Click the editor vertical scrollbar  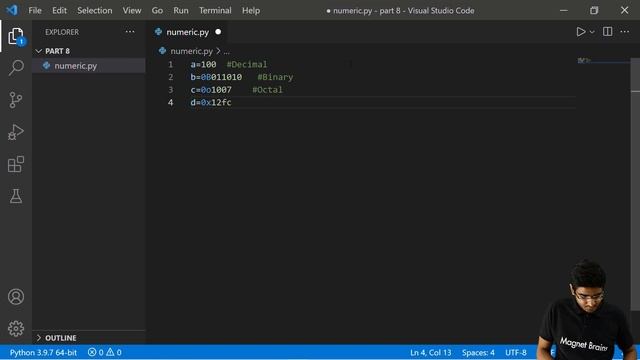[635, 184]
